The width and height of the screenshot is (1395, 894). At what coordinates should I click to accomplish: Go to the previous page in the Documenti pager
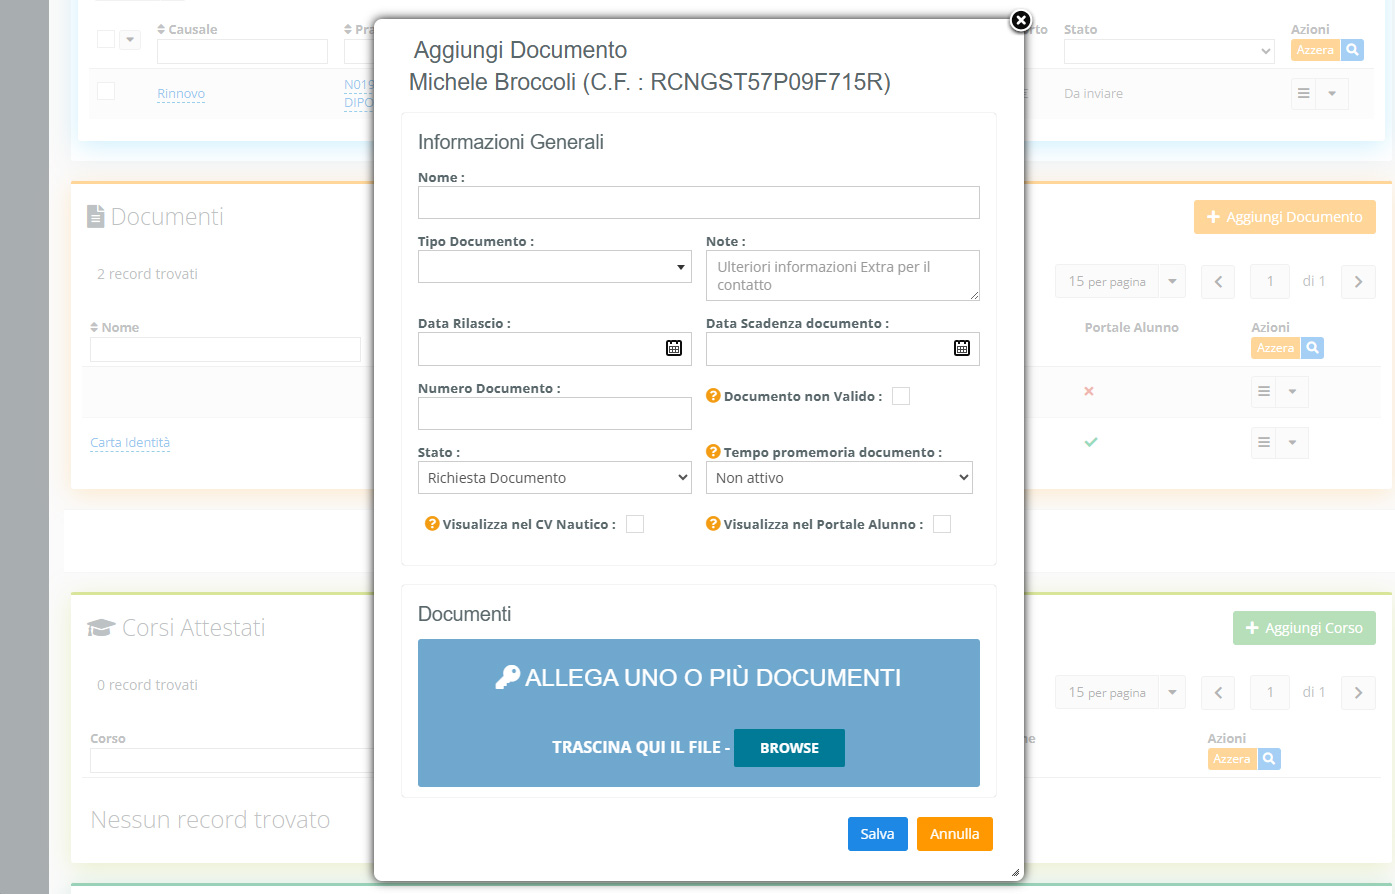[x=1218, y=282]
